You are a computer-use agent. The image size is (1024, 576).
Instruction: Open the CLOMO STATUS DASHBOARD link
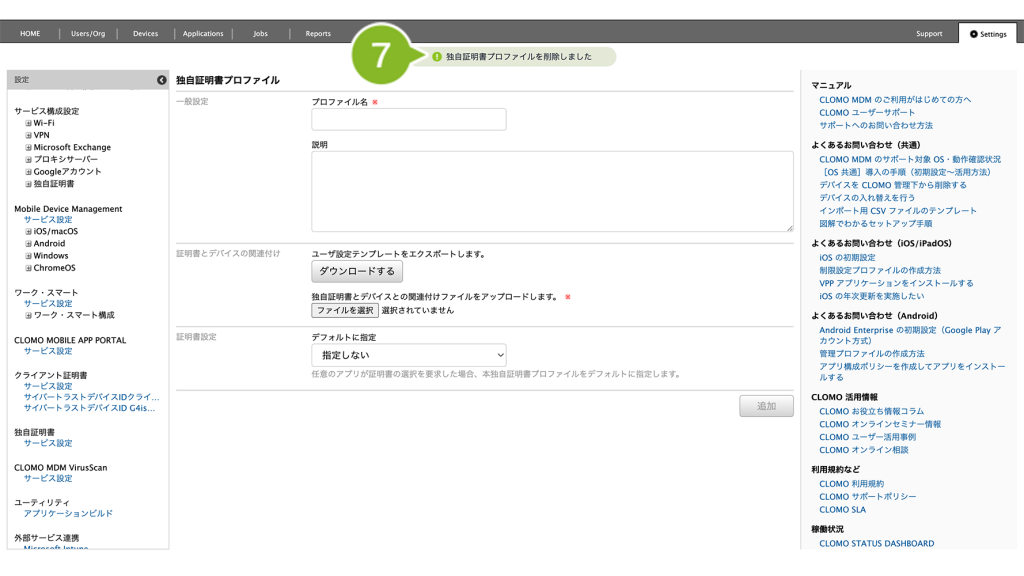pyautogui.click(x=876, y=544)
